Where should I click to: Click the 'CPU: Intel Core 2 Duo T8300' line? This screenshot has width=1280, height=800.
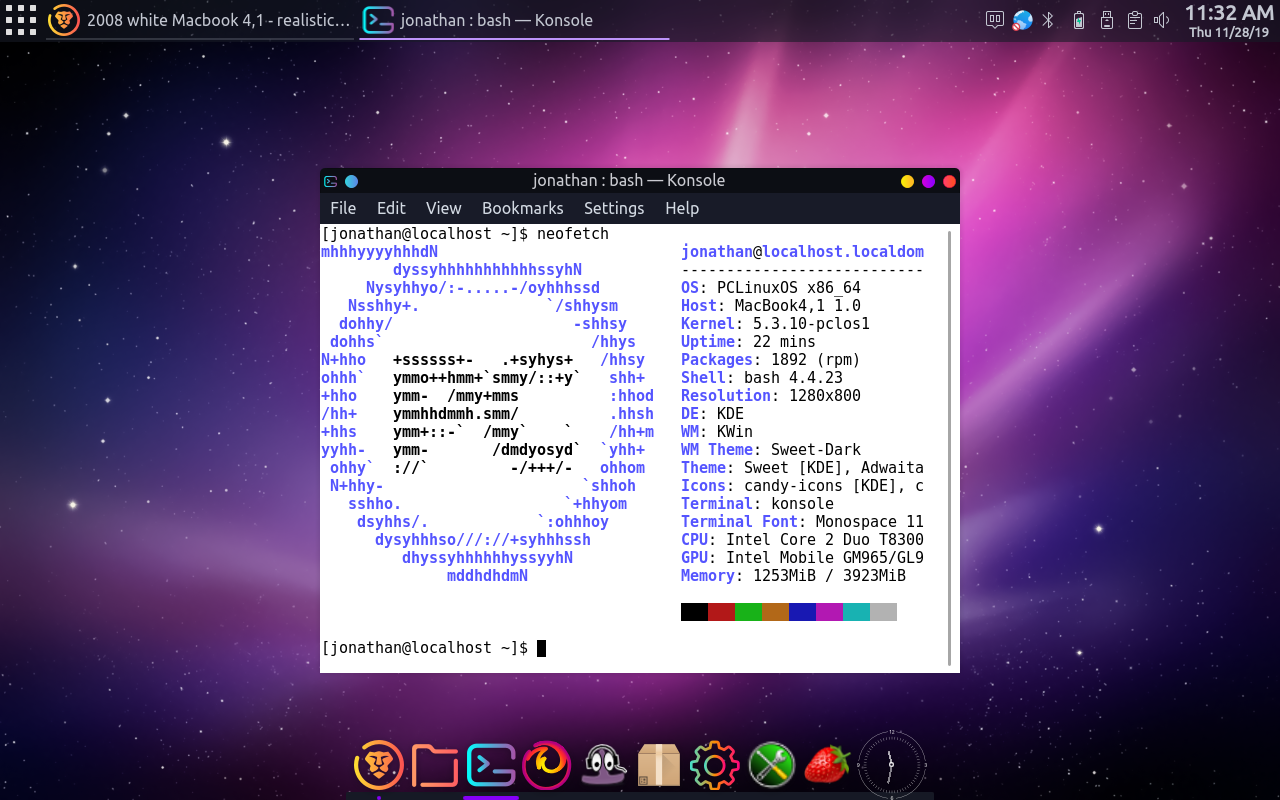802,540
